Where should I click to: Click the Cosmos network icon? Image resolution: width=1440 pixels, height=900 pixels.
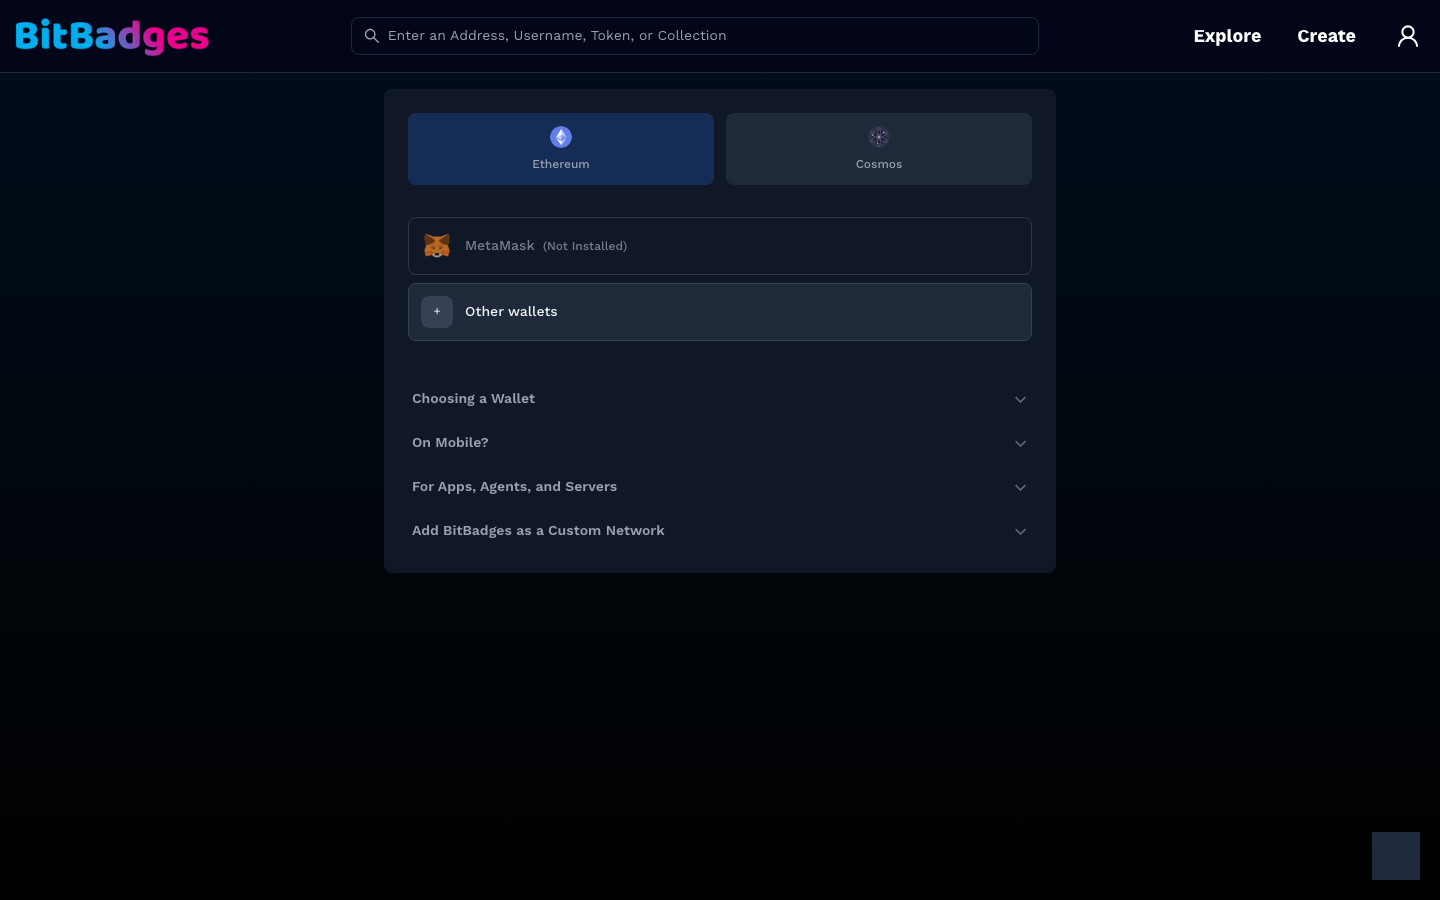coord(879,137)
